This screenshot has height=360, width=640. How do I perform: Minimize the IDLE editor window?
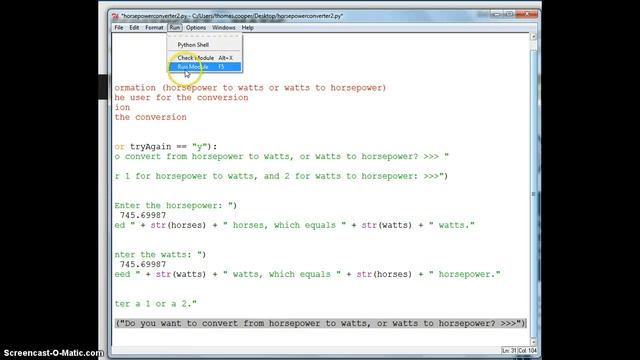(496, 14)
